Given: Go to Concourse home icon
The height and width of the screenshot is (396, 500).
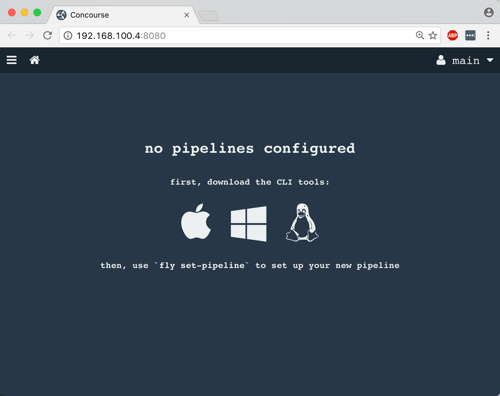Looking at the screenshot, I should pyautogui.click(x=35, y=60).
